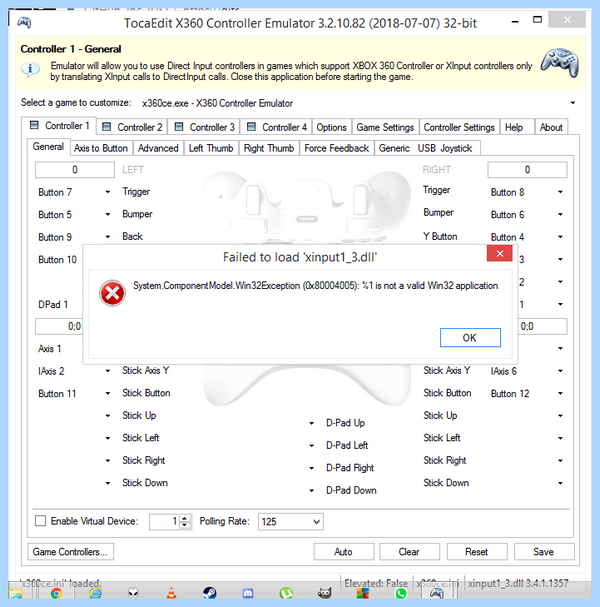600x607 pixels.
Task: Expand the Button 8 right Trigger dropdown
Action: tap(560, 192)
